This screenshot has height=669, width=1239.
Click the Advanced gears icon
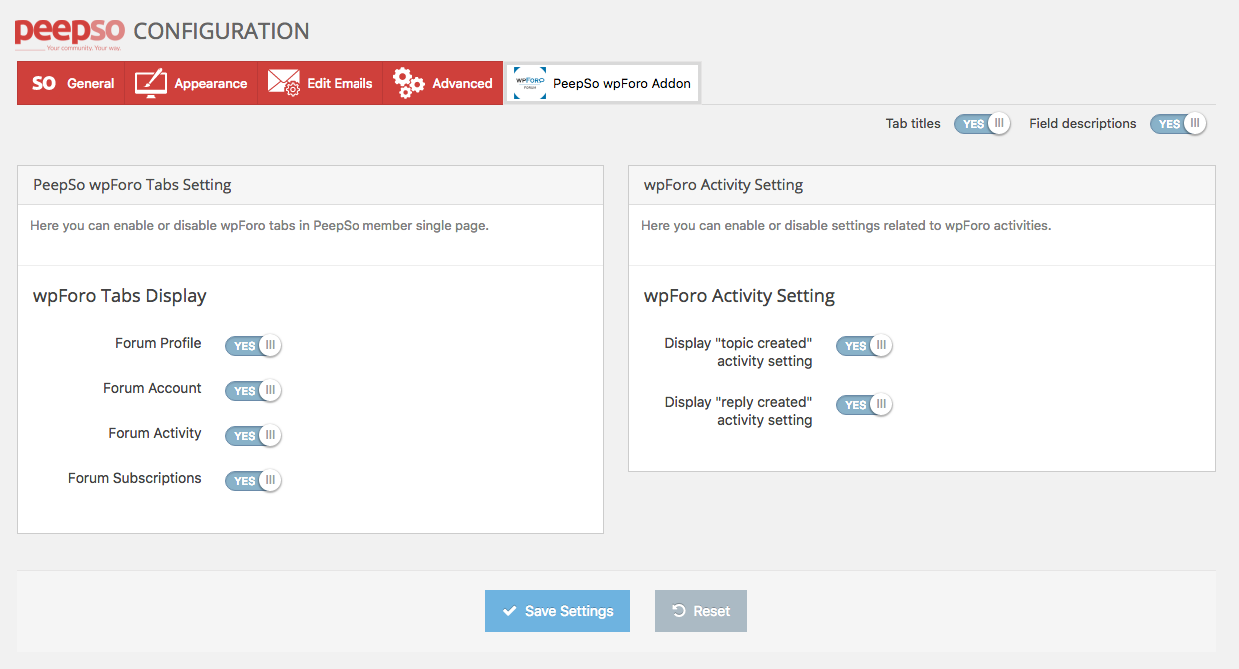pos(408,83)
